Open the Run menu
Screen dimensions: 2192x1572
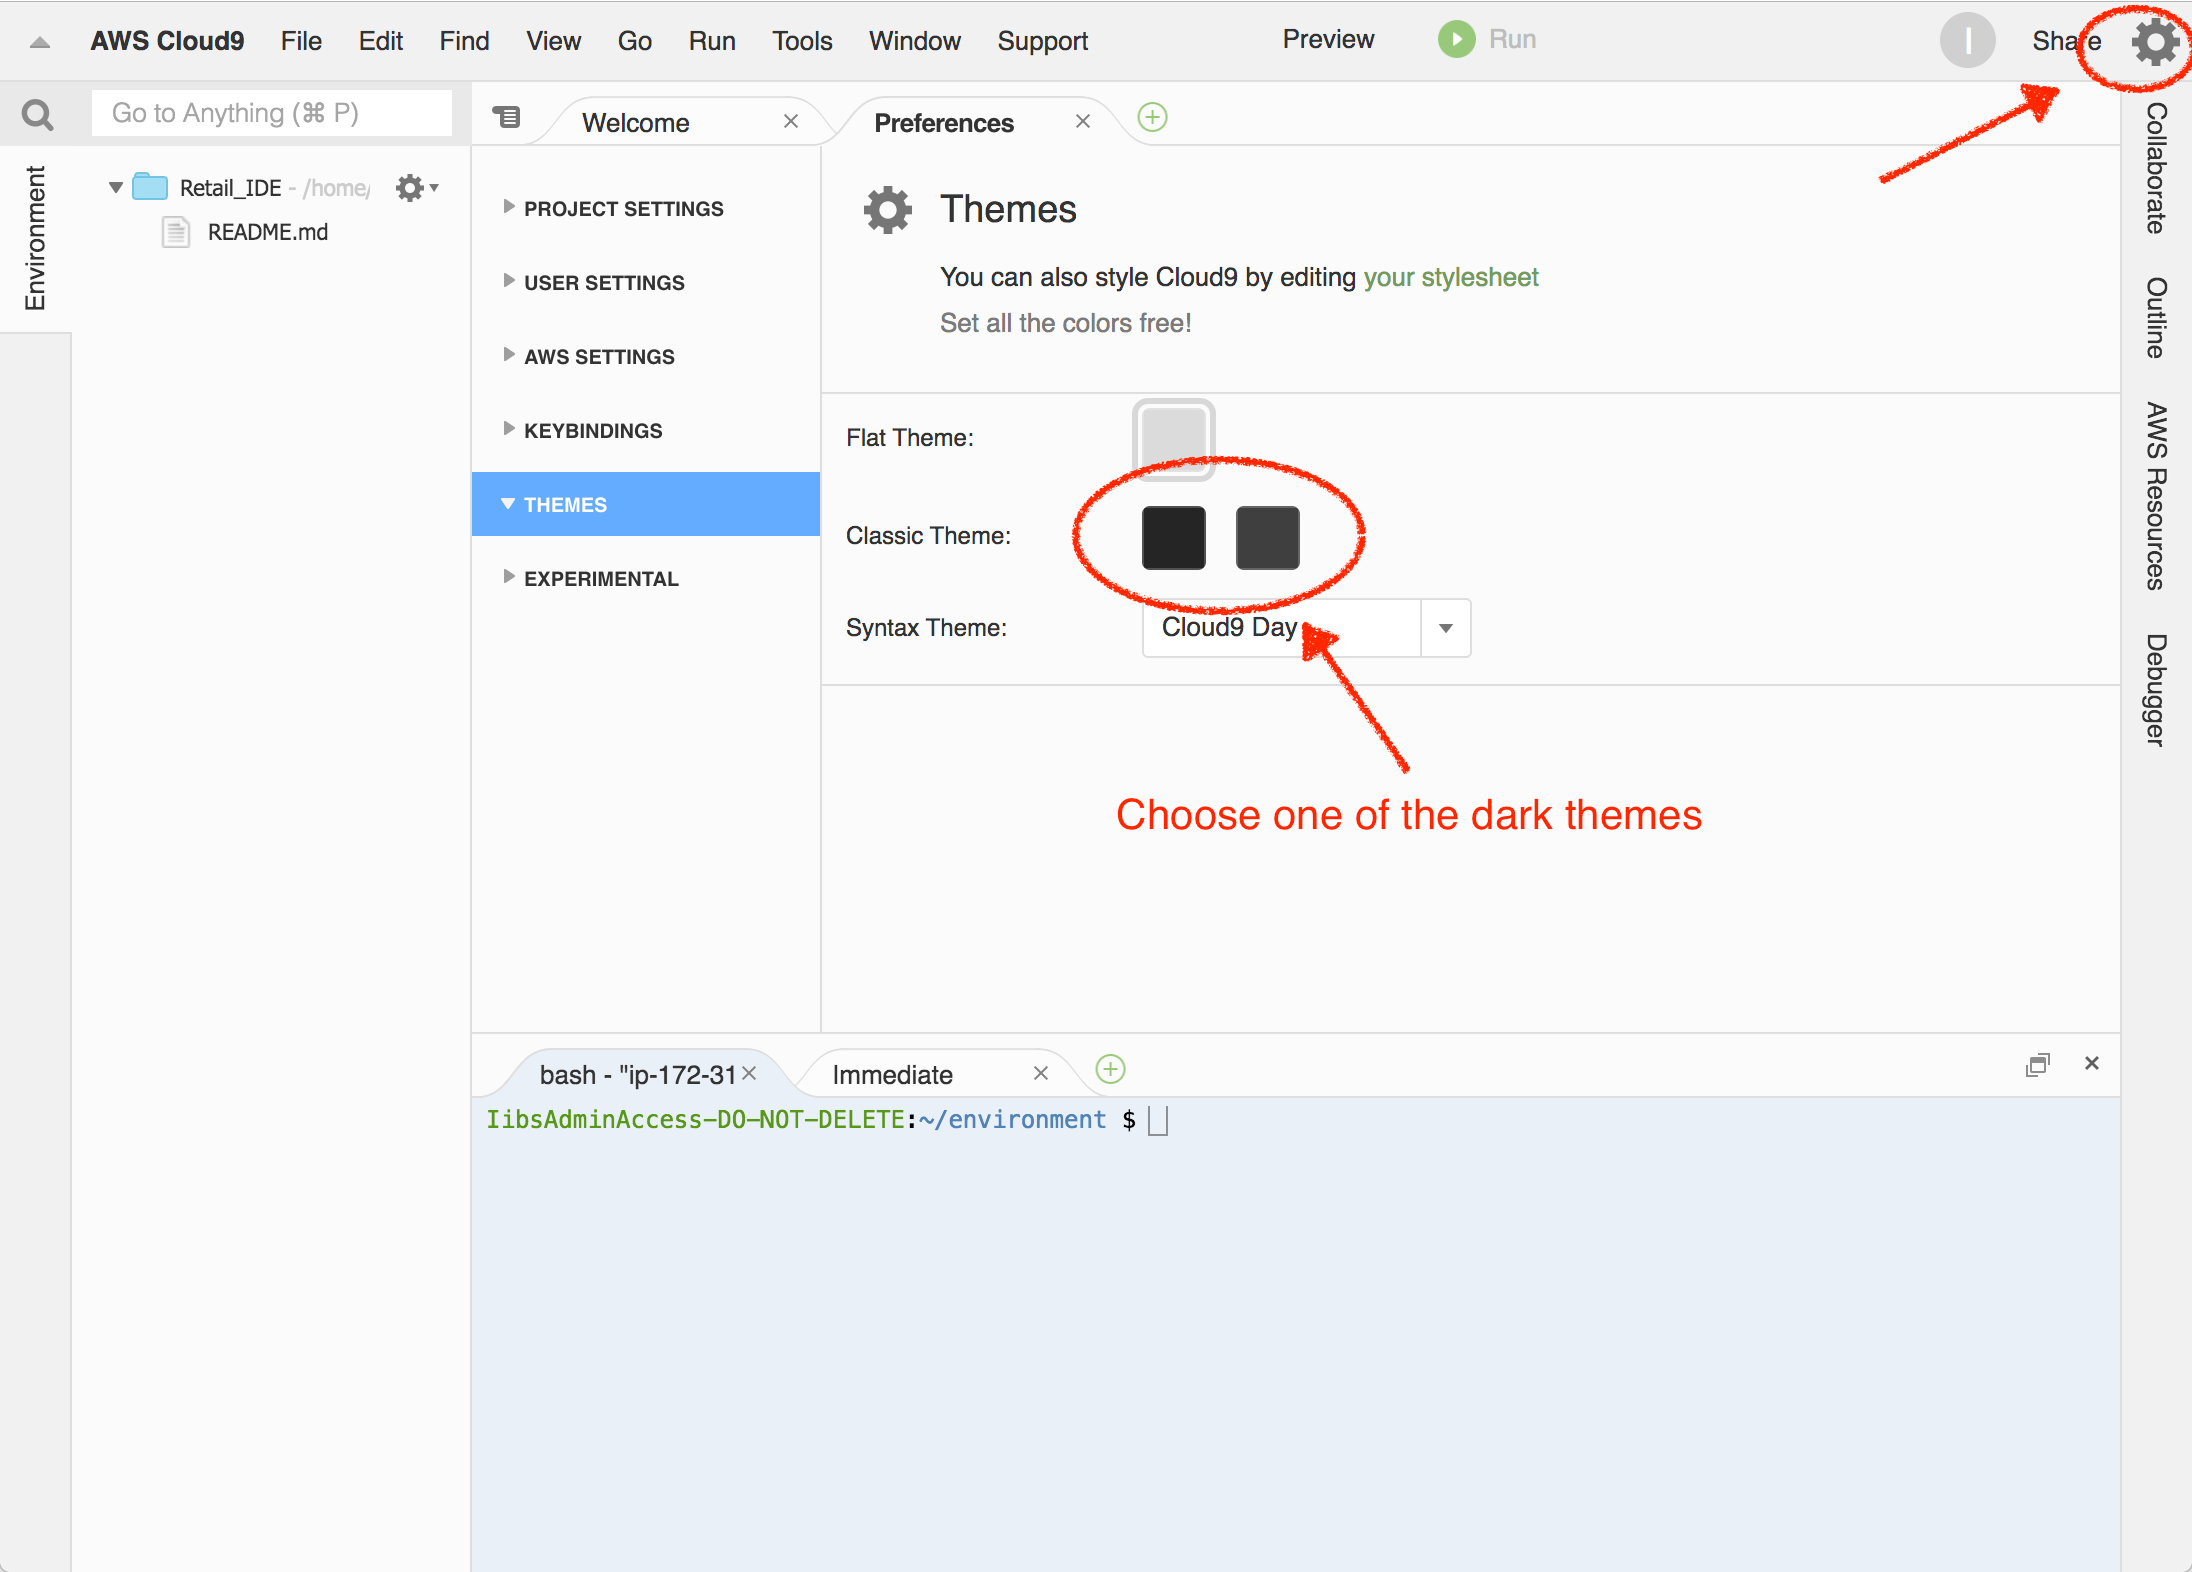point(712,41)
